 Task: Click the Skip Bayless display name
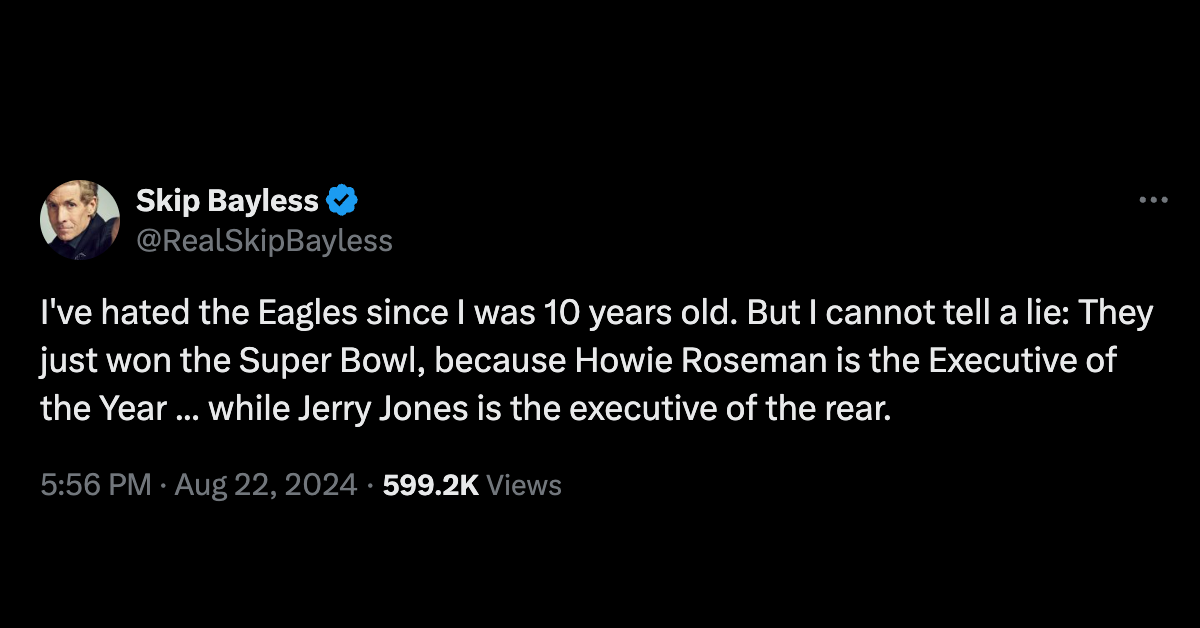tap(227, 201)
